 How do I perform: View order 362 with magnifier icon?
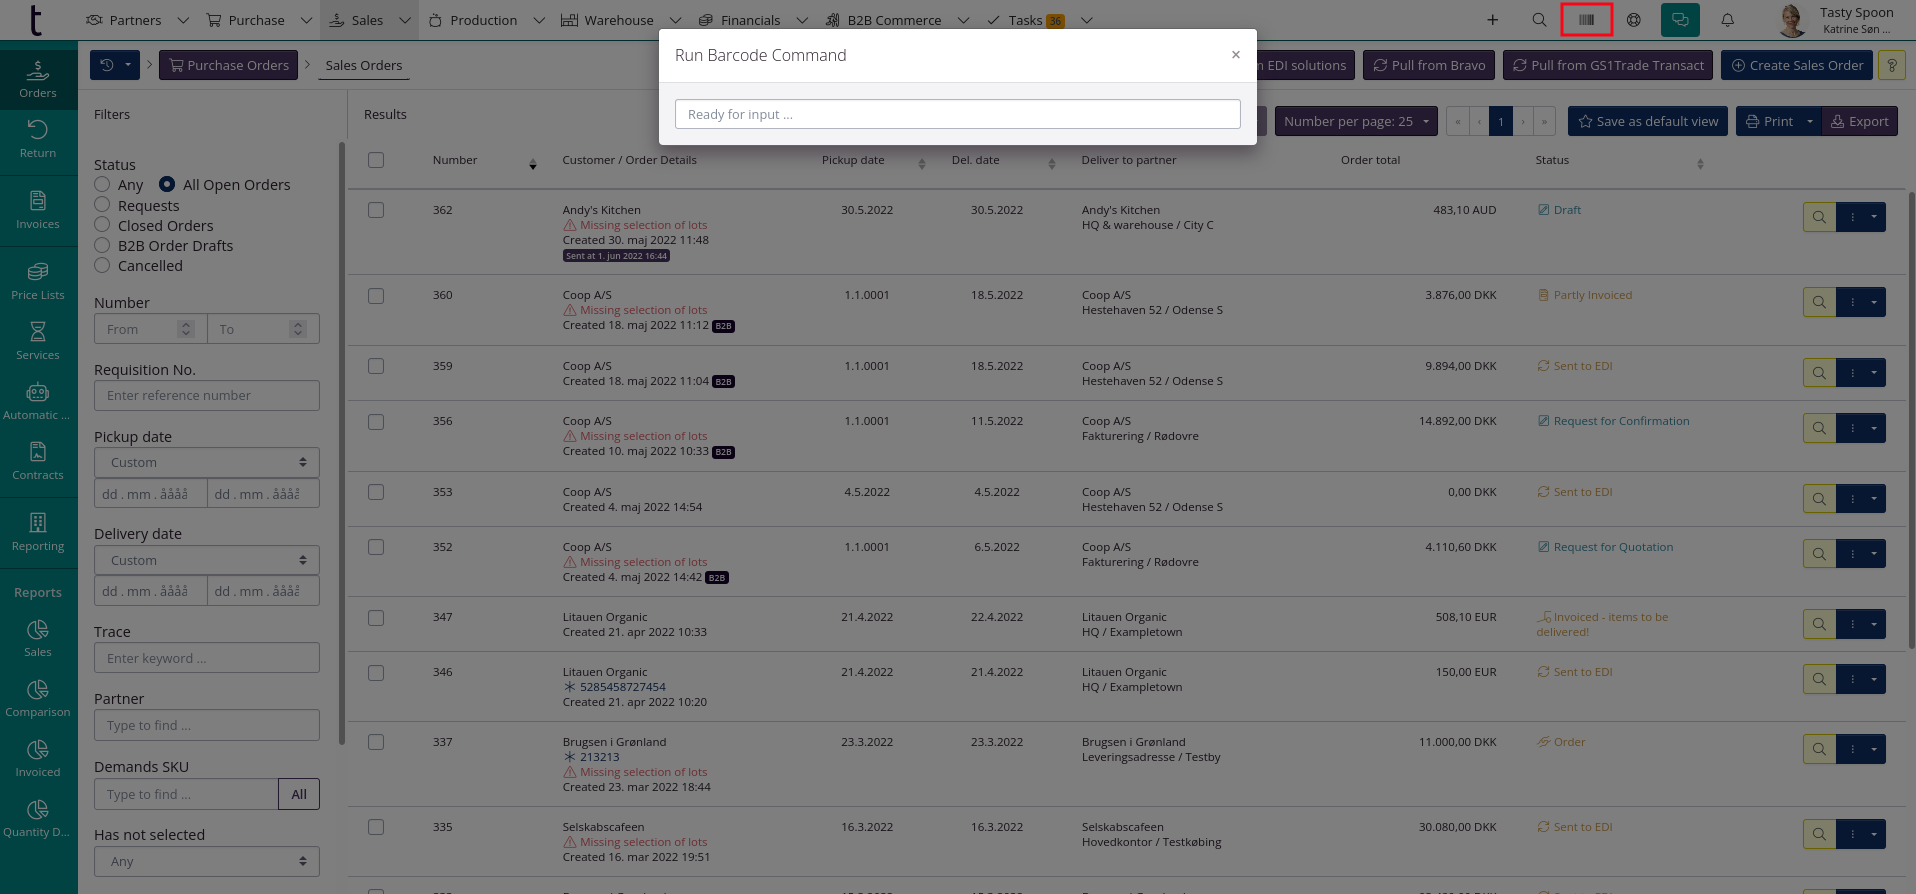click(1819, 217)
